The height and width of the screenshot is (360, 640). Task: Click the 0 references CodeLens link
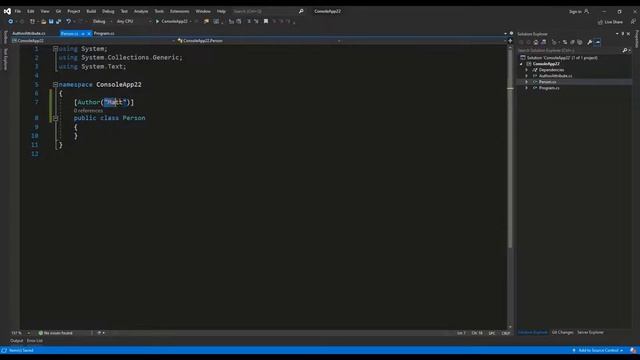[x=89, y=111]
